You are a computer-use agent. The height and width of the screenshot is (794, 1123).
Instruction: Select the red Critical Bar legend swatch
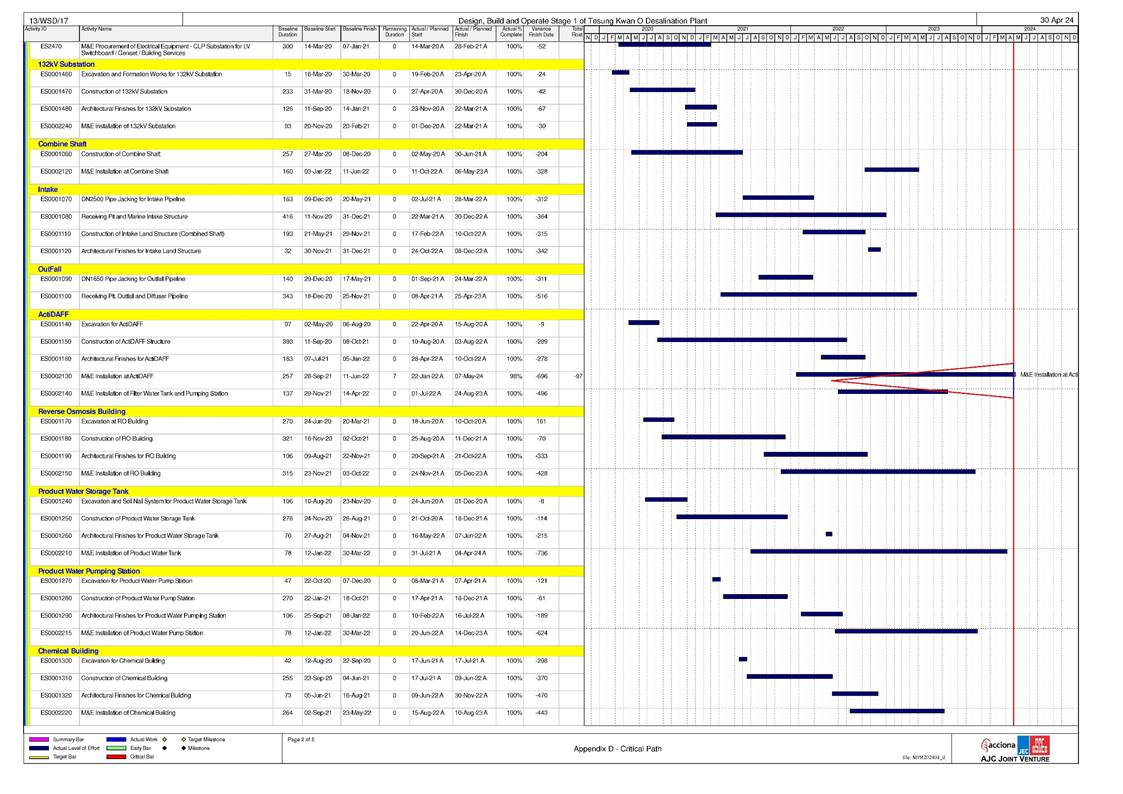click(x=114, y=757)
